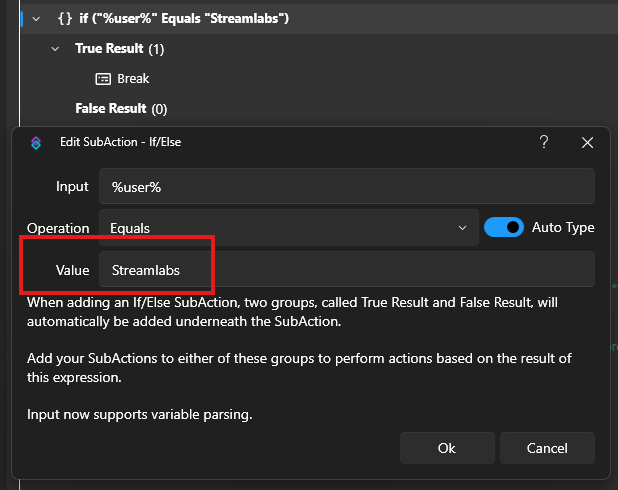Select the False Result (0) group
The height and width of the screenshot is (490, 618).
click(x=121, y=108)
